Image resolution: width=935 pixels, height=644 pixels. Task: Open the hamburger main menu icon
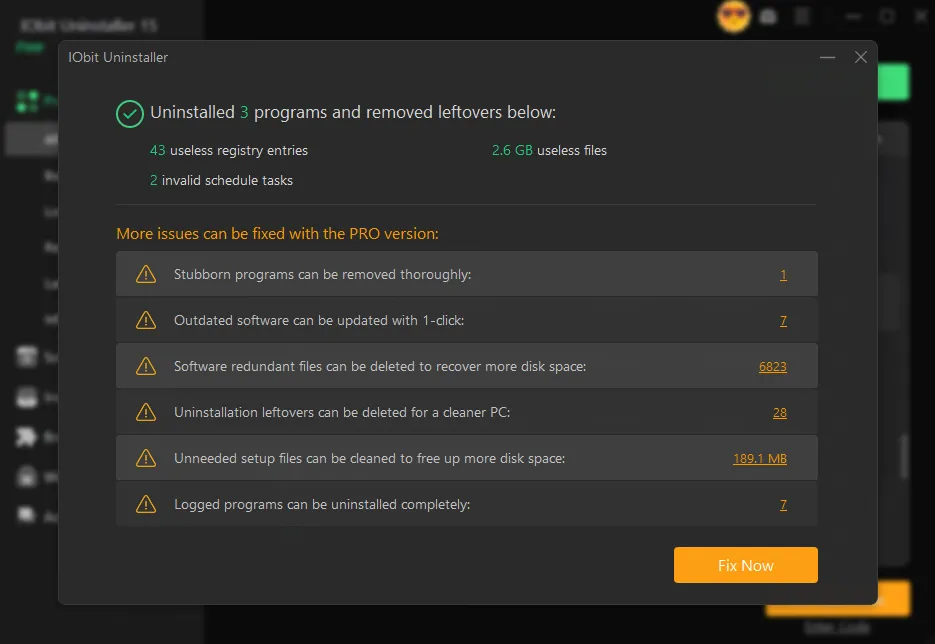click(800, 17)
